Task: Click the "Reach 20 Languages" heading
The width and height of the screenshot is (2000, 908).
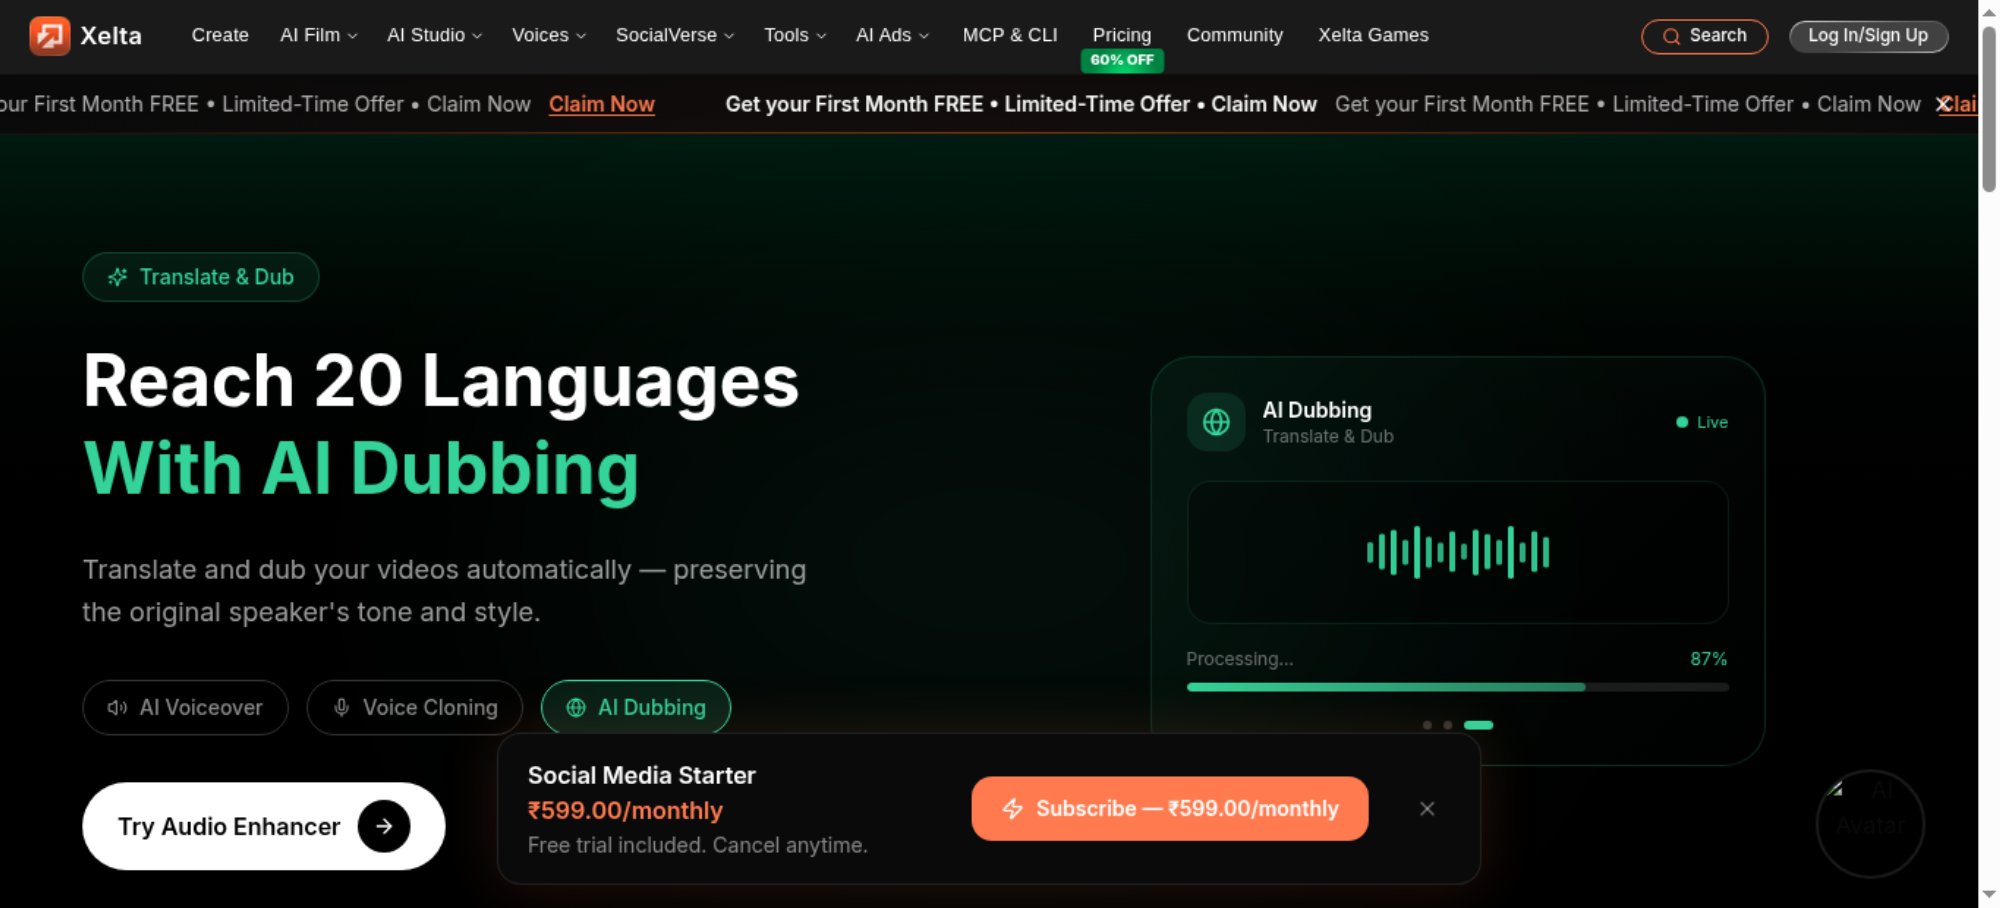Action: [441, 381]
